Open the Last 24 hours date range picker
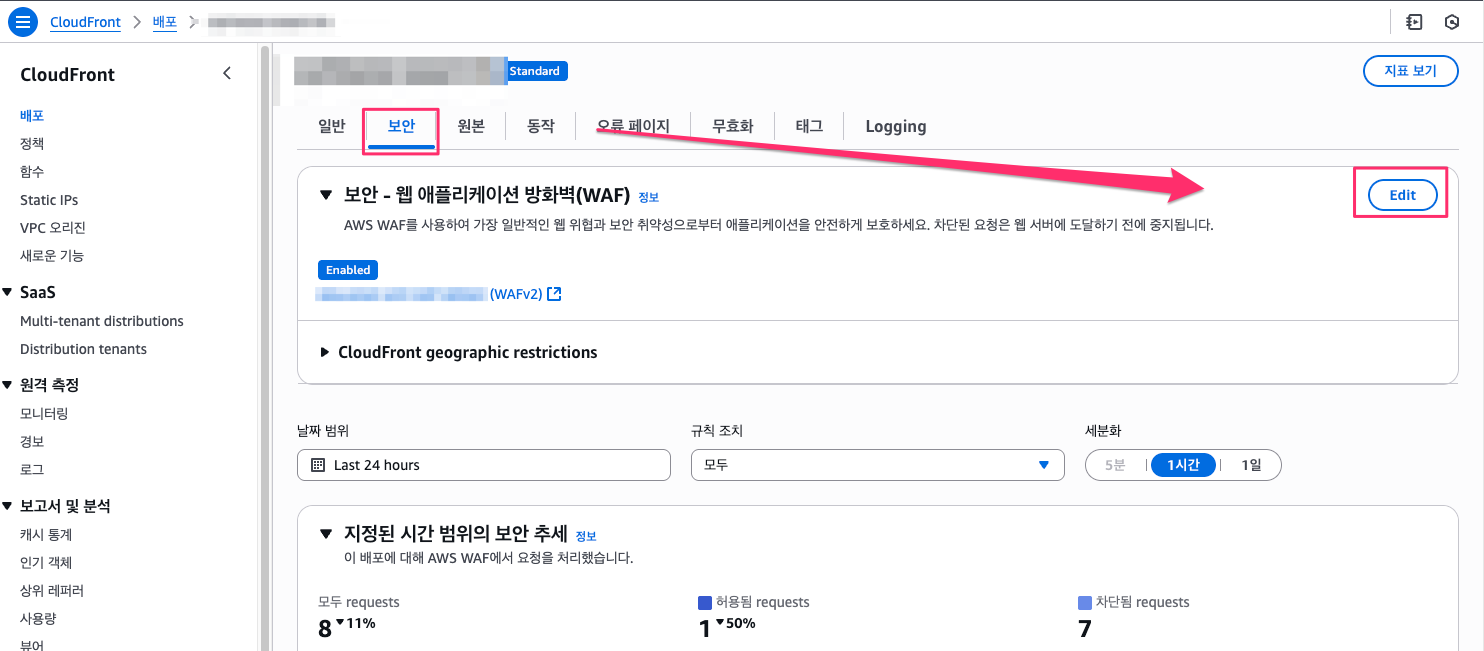This screenshot has height=651, width=1484. pos(484,465)
